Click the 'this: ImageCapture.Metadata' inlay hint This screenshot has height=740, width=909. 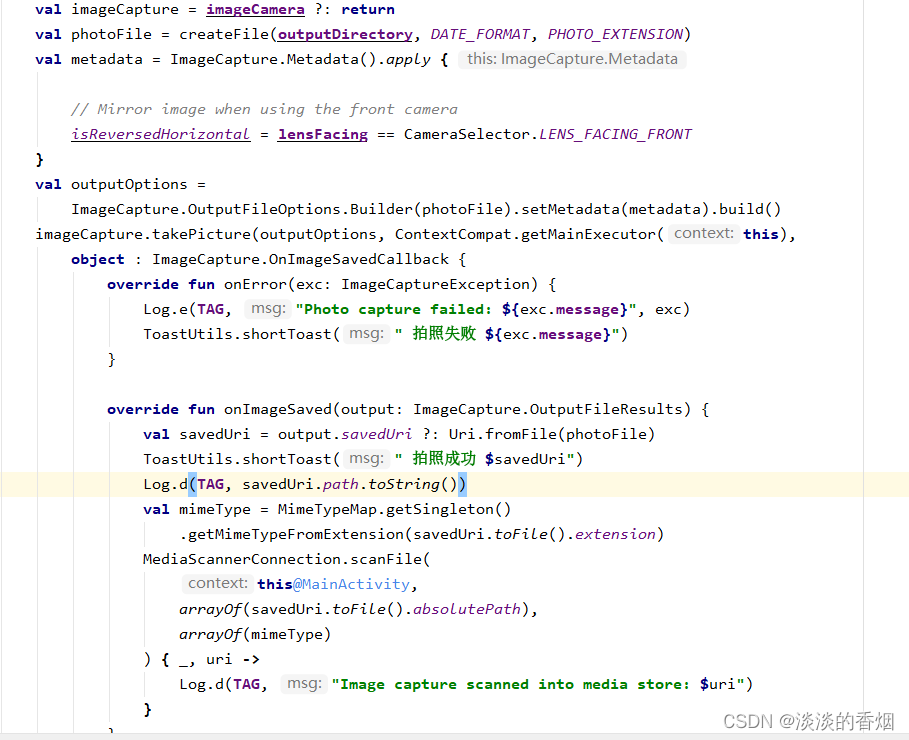(x=572, y=59)
